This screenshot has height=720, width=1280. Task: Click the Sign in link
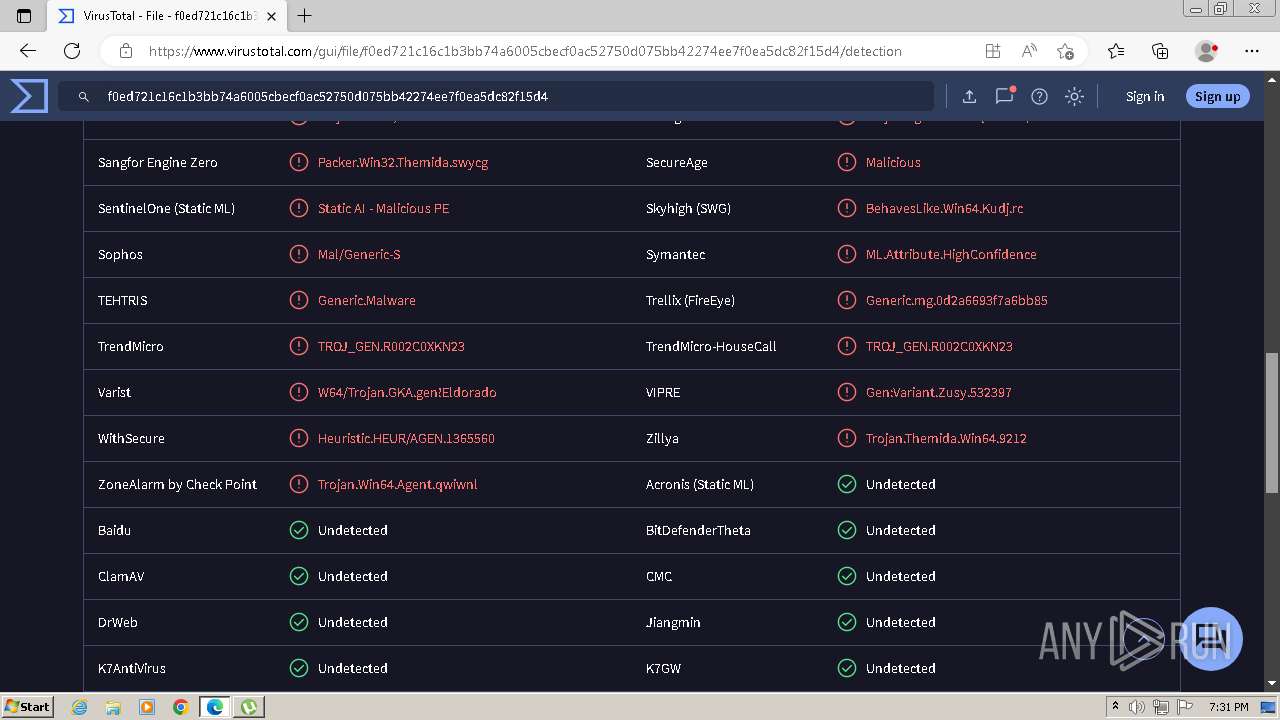click(1145, 96)
